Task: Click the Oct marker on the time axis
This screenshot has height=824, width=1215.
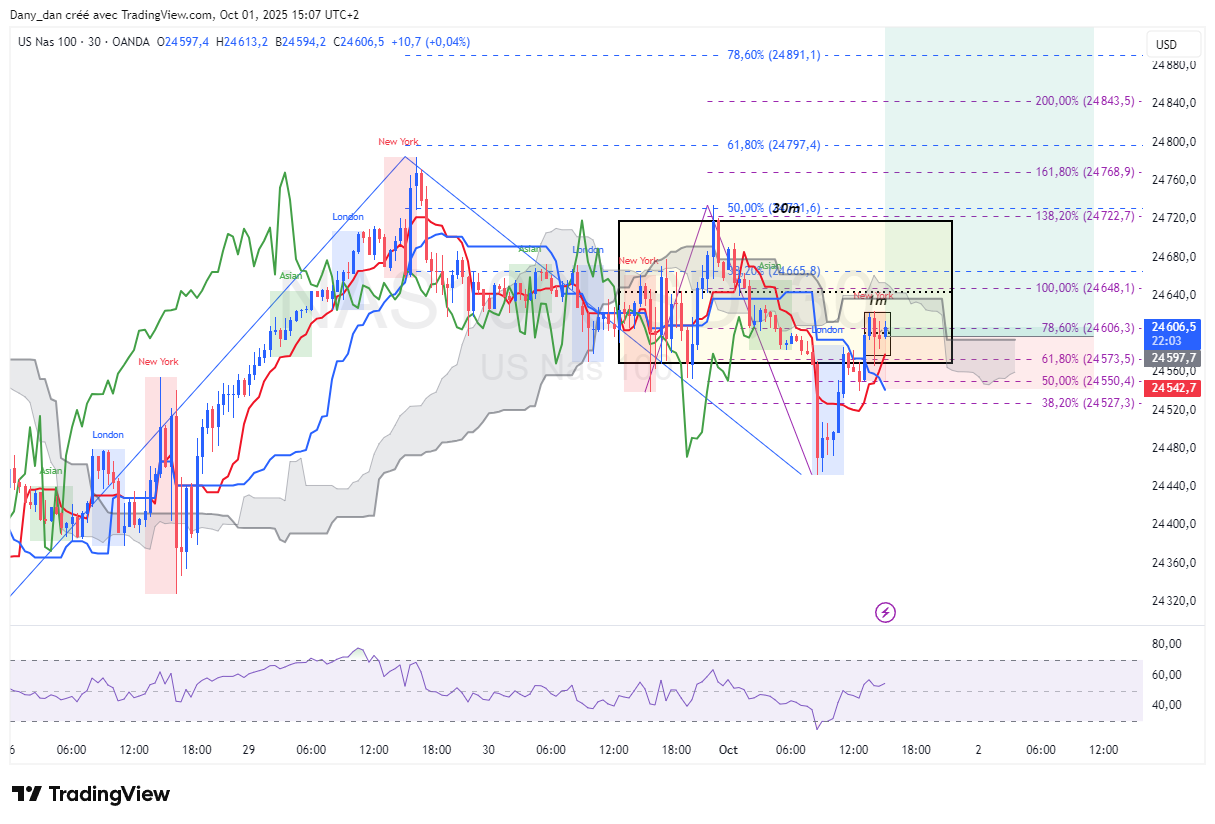Action: [728, 749]
